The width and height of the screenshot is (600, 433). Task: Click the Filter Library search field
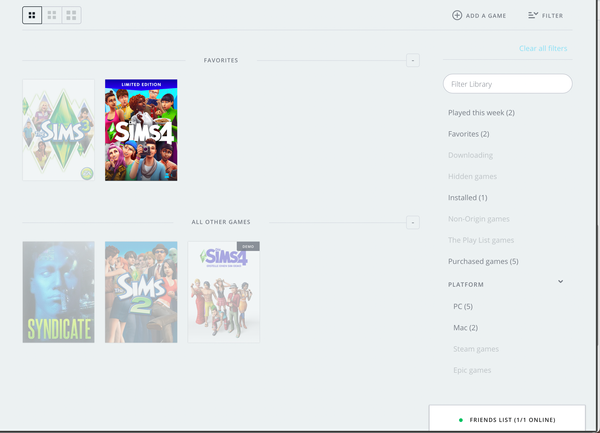point(507,84)
